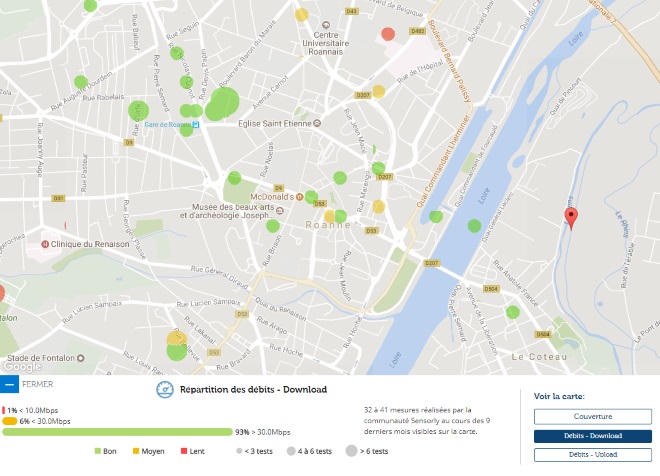Screen dimensions: 660x476
Task: Click the McDonald's restaurant icon
Action: (x=299, y=197)
